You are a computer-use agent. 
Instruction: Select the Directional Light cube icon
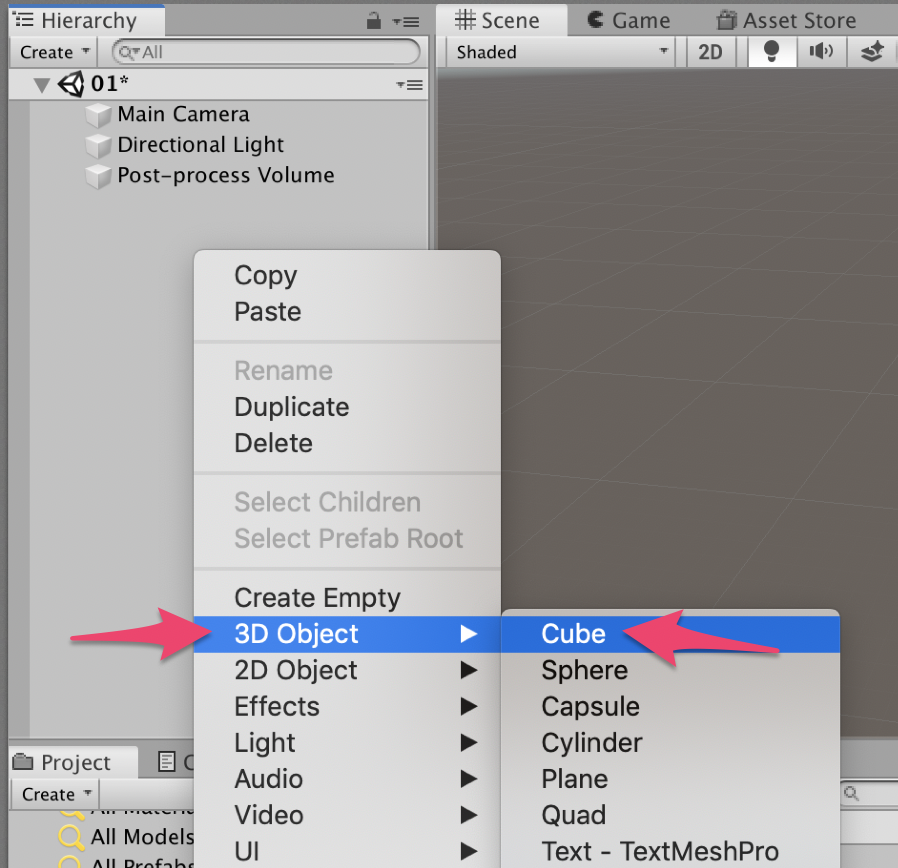98,145
